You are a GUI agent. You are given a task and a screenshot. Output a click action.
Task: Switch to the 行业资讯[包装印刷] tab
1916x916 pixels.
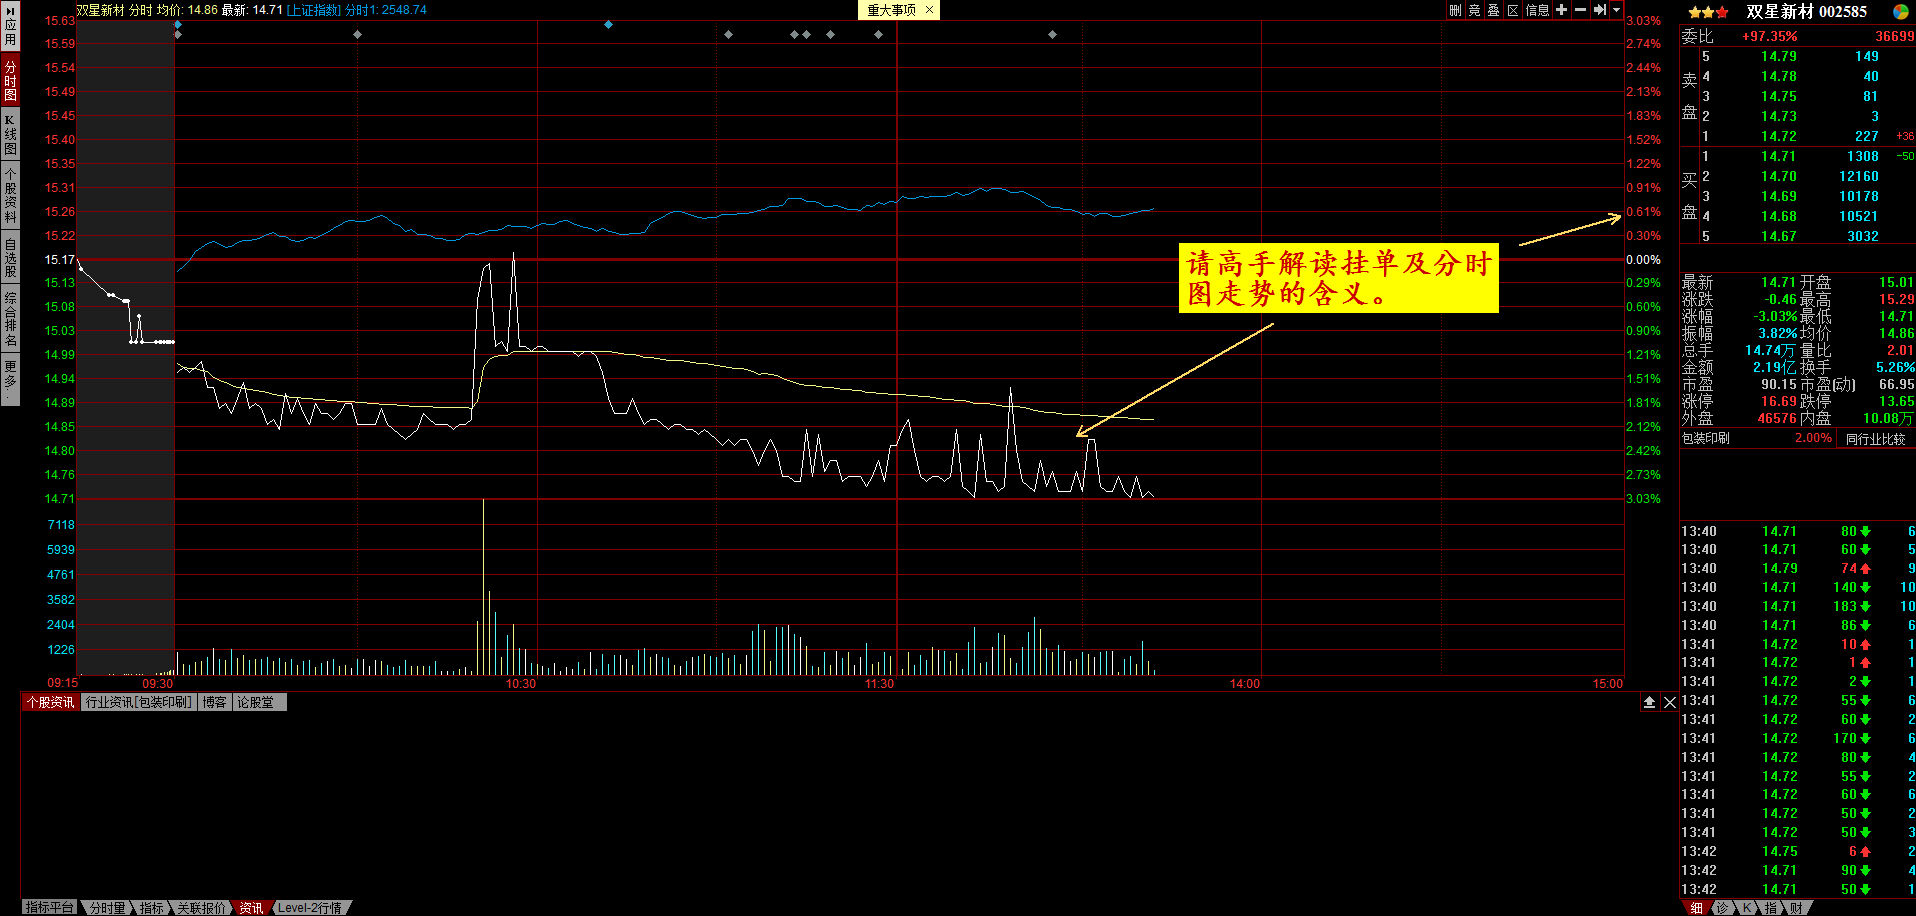click(x=139, y=702)
